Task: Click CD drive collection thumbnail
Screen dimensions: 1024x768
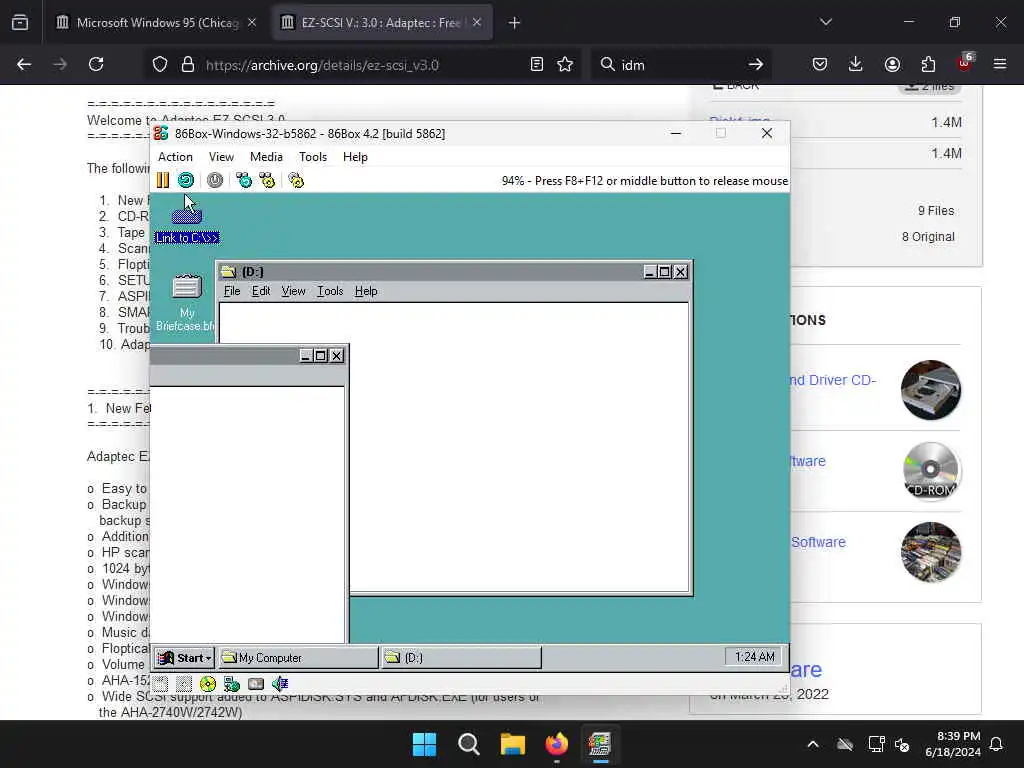Action: (x=931, y=390)
